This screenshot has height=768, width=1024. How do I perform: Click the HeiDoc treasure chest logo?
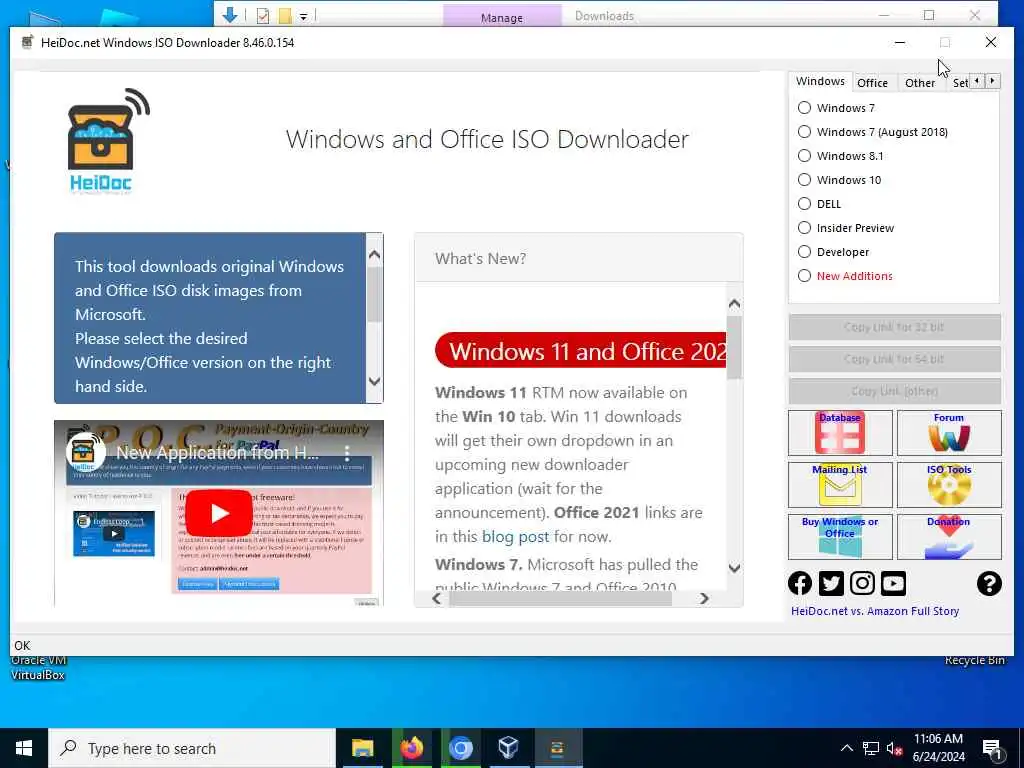[x=108, y=140]
